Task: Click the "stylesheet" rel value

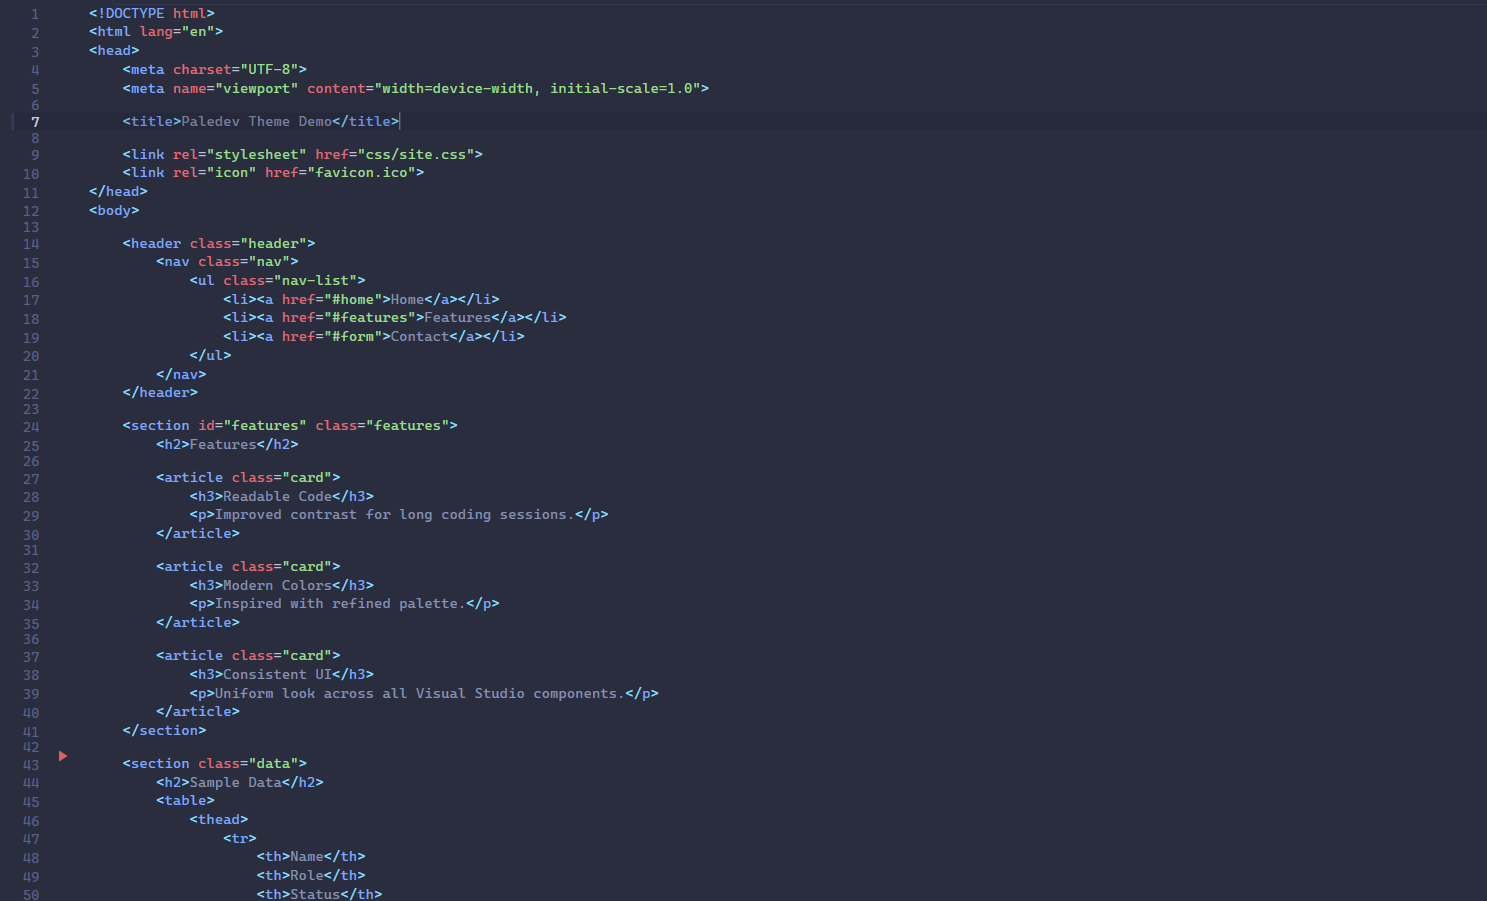Action: click(257, 154)
